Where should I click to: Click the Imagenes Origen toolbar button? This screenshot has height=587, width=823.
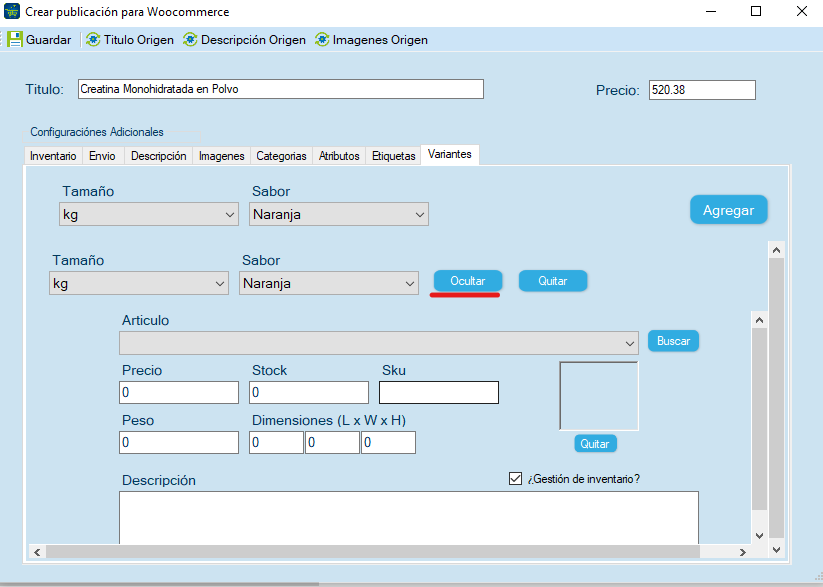pyautogui.click(x=371, y=40)
